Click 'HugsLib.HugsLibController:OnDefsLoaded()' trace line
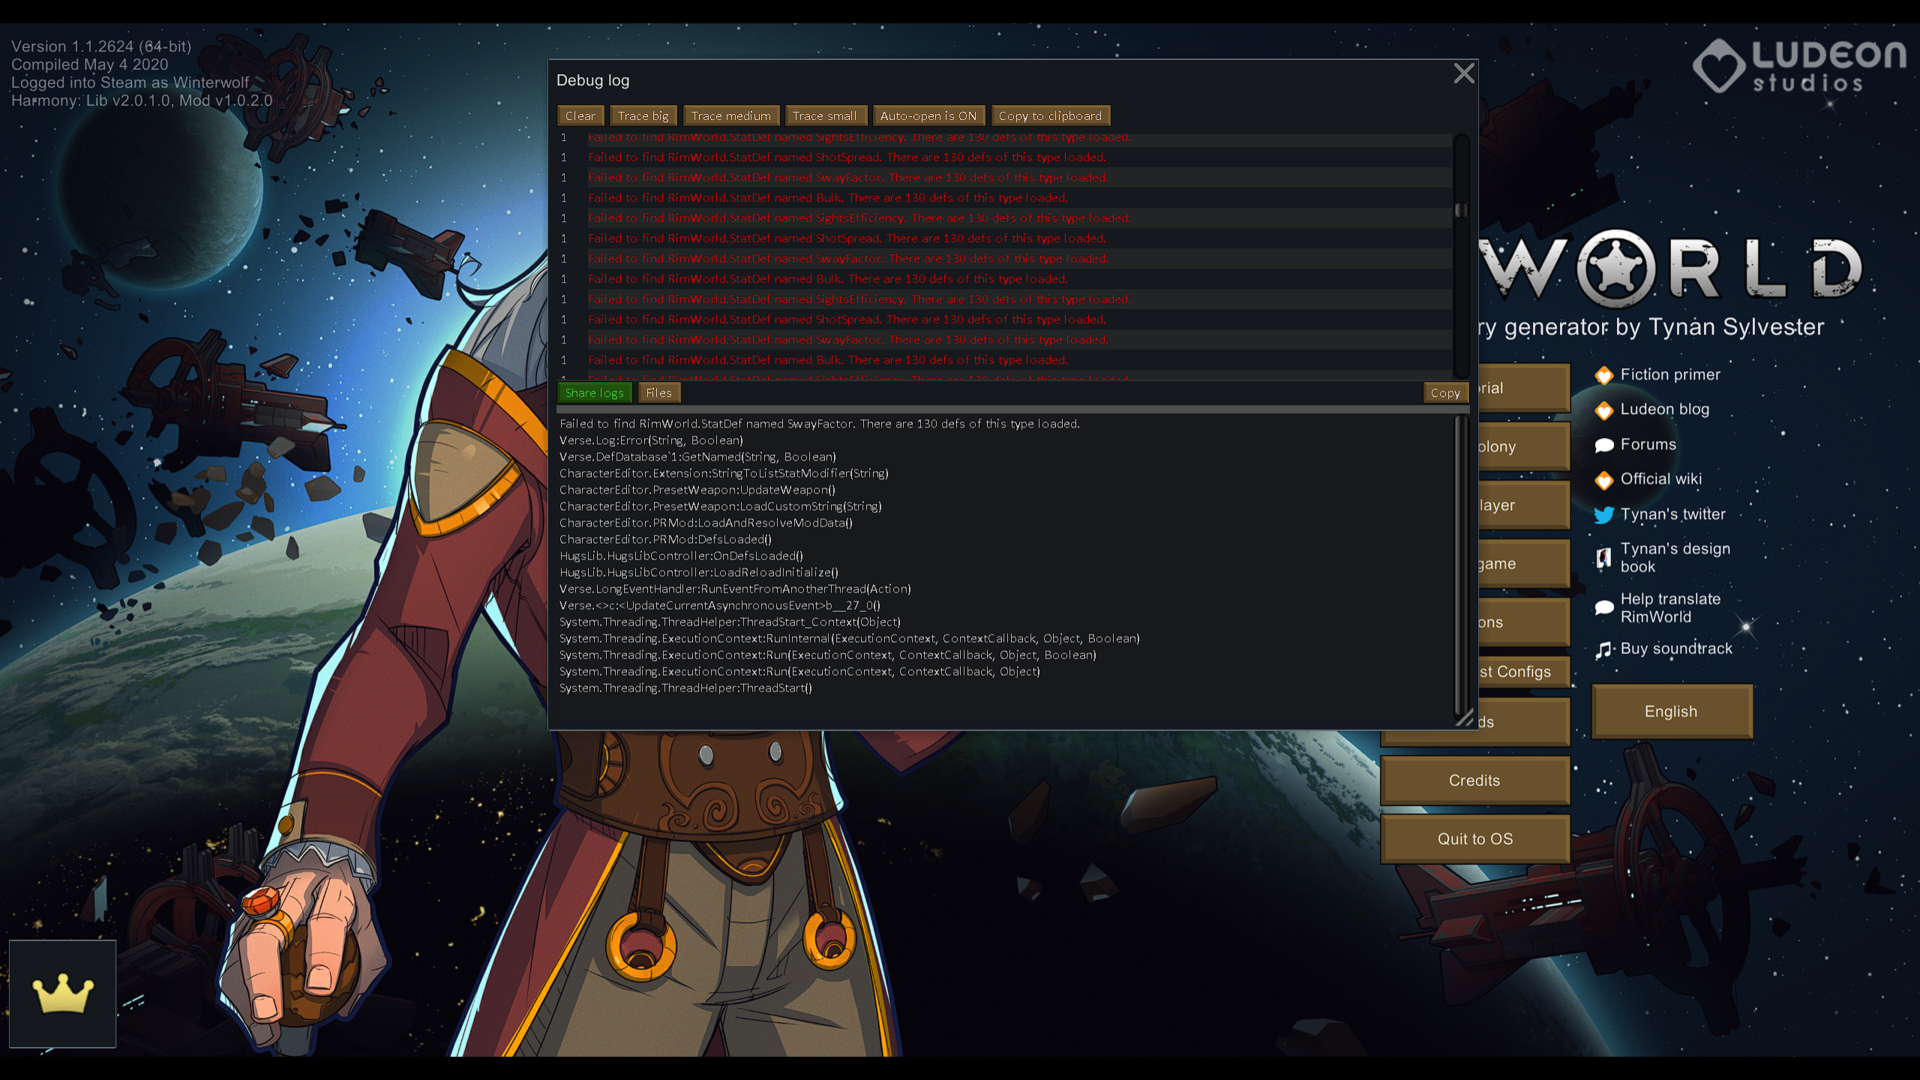 click(x=681, y=556)
